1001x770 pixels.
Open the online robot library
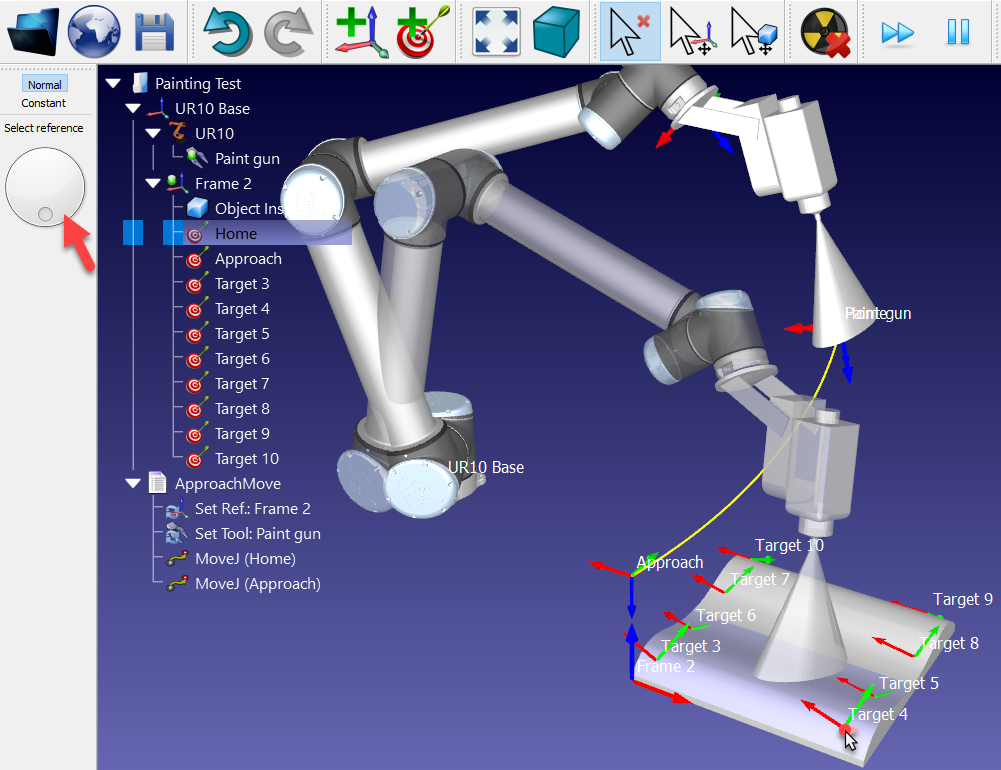(92, 32)
